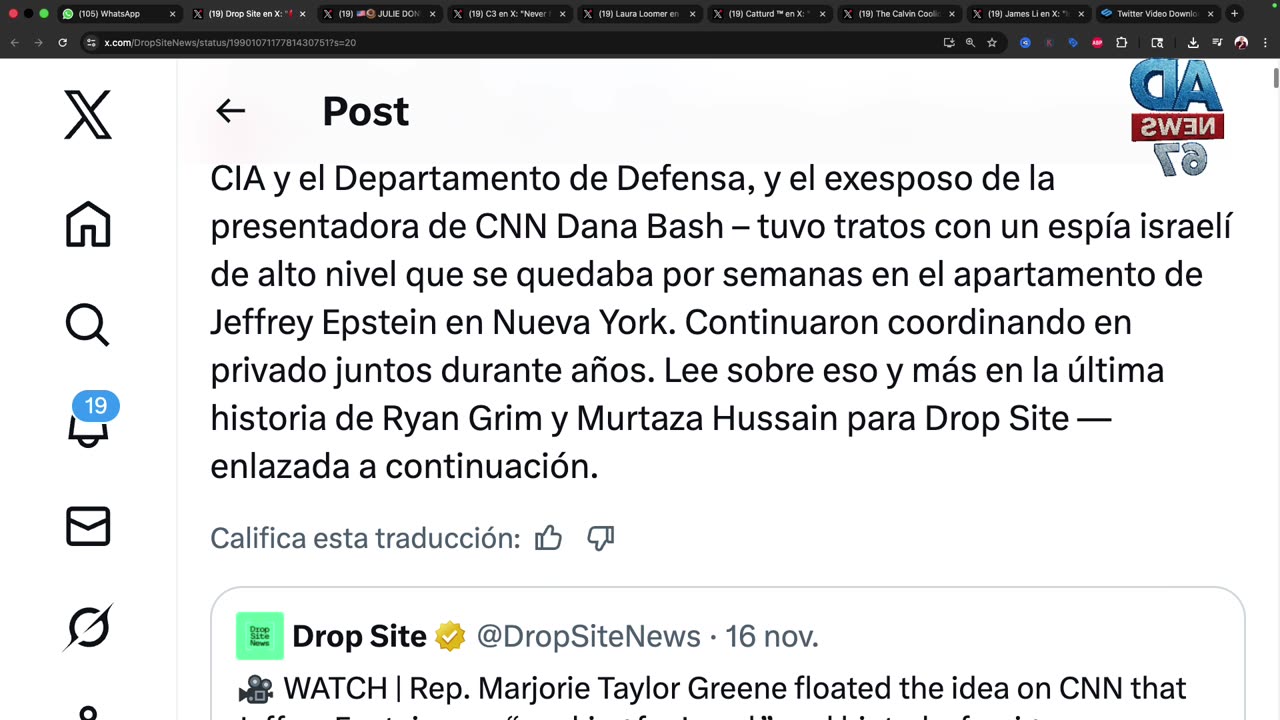
Task: Bookmark this page with the star
Action: pos(992,43)
